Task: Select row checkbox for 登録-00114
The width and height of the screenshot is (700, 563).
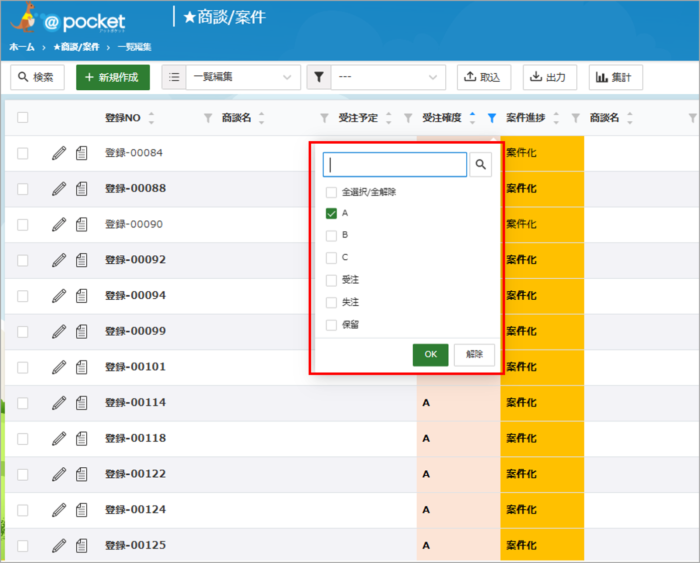Action: 23,403
